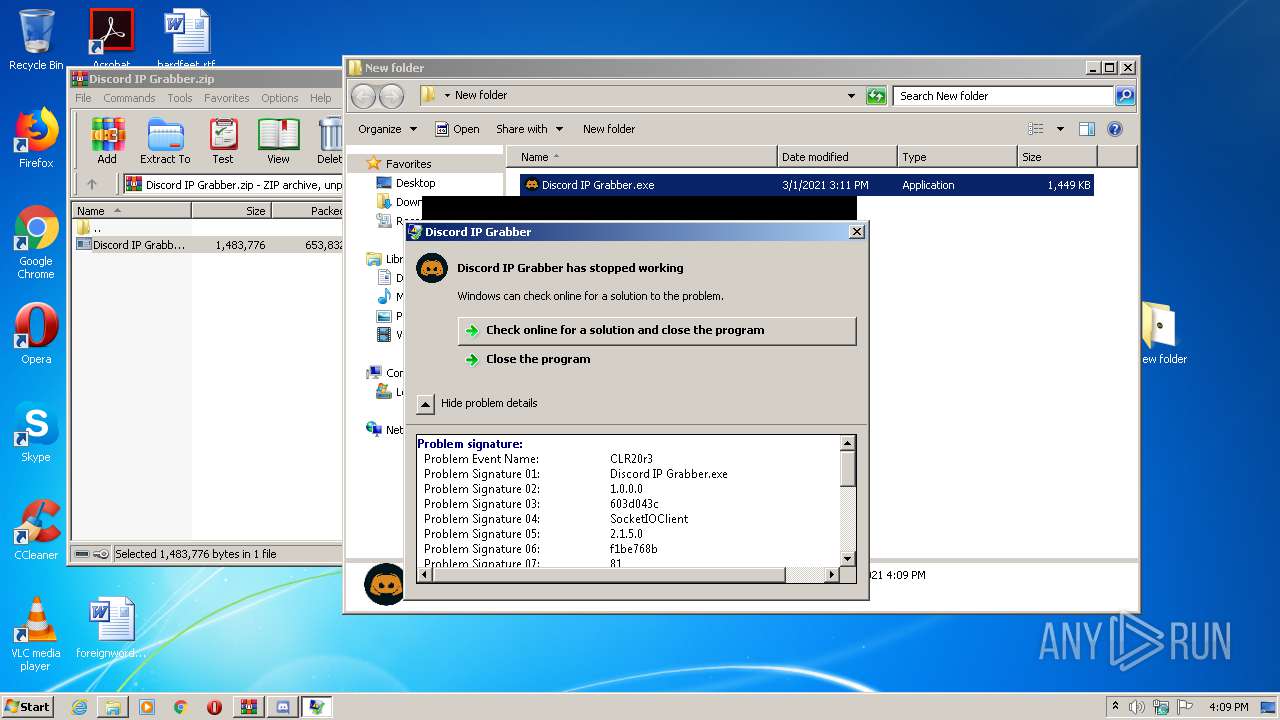Open Recycle Bin desktop icon
This screenshot has width=1280, height=720.
[x=36, y=40]
